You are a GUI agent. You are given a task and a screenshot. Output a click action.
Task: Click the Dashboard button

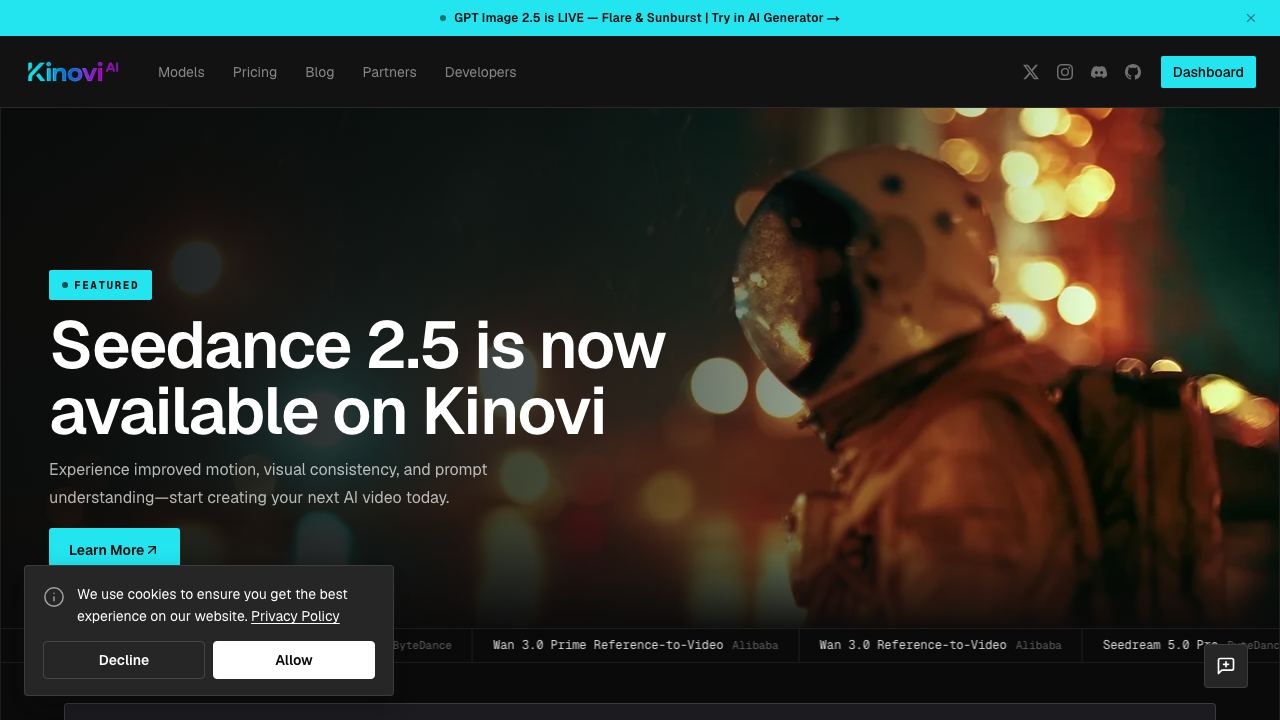click(x=1208, y=72)
